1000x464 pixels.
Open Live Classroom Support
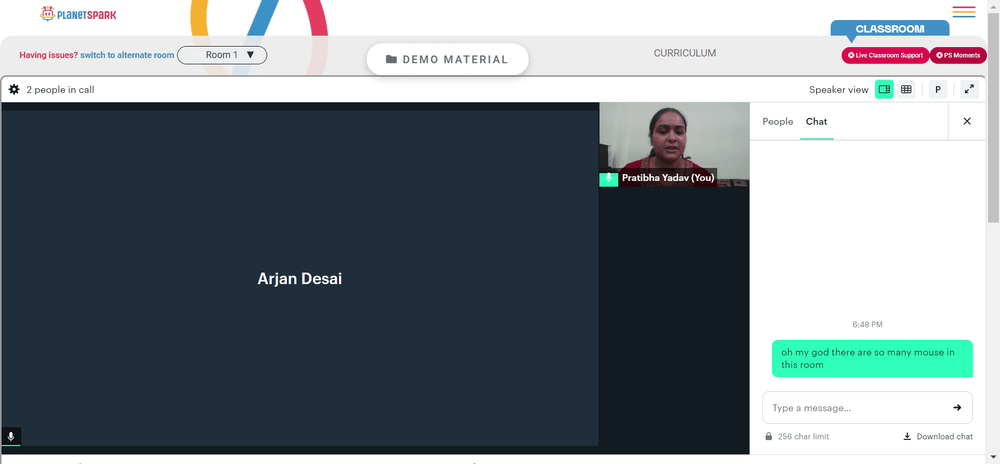[885, 55]
